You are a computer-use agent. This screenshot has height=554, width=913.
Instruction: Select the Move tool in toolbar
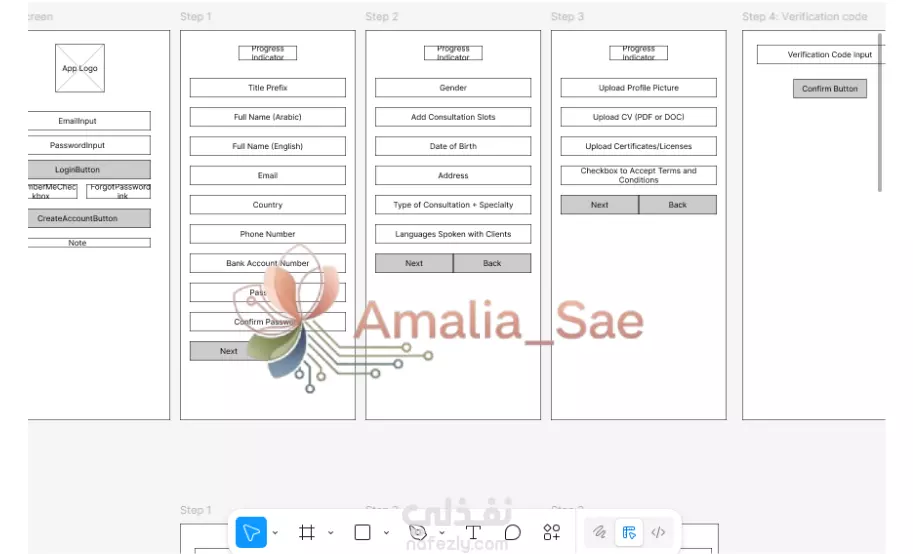pos(251,532)
